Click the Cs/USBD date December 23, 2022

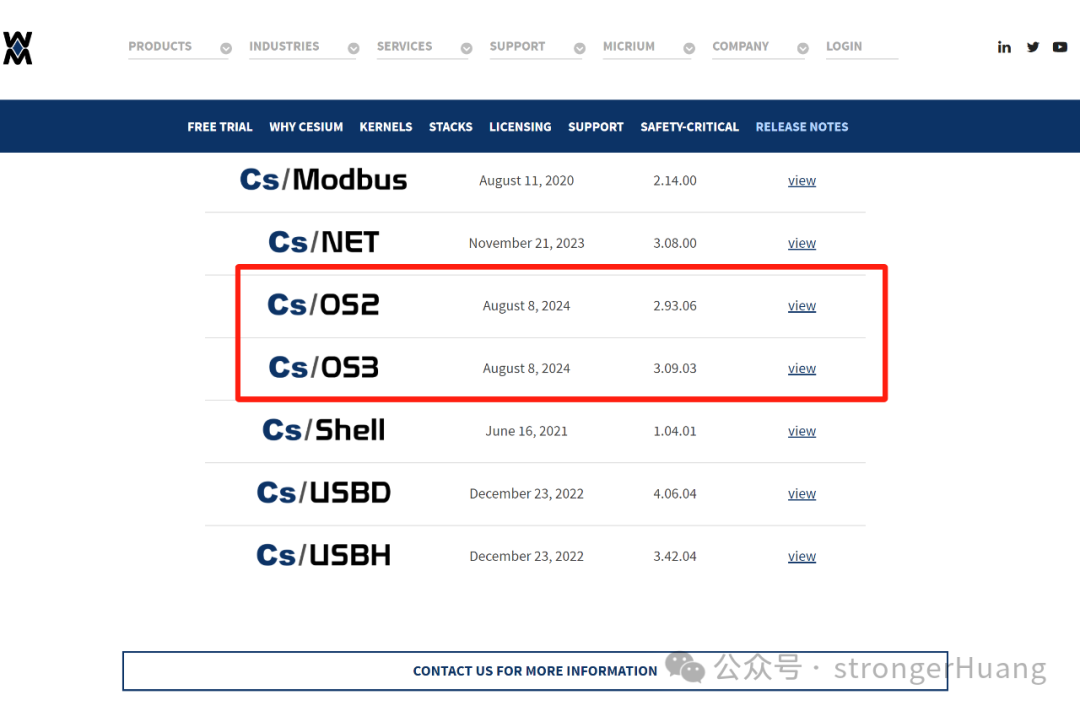click(526, 493)
